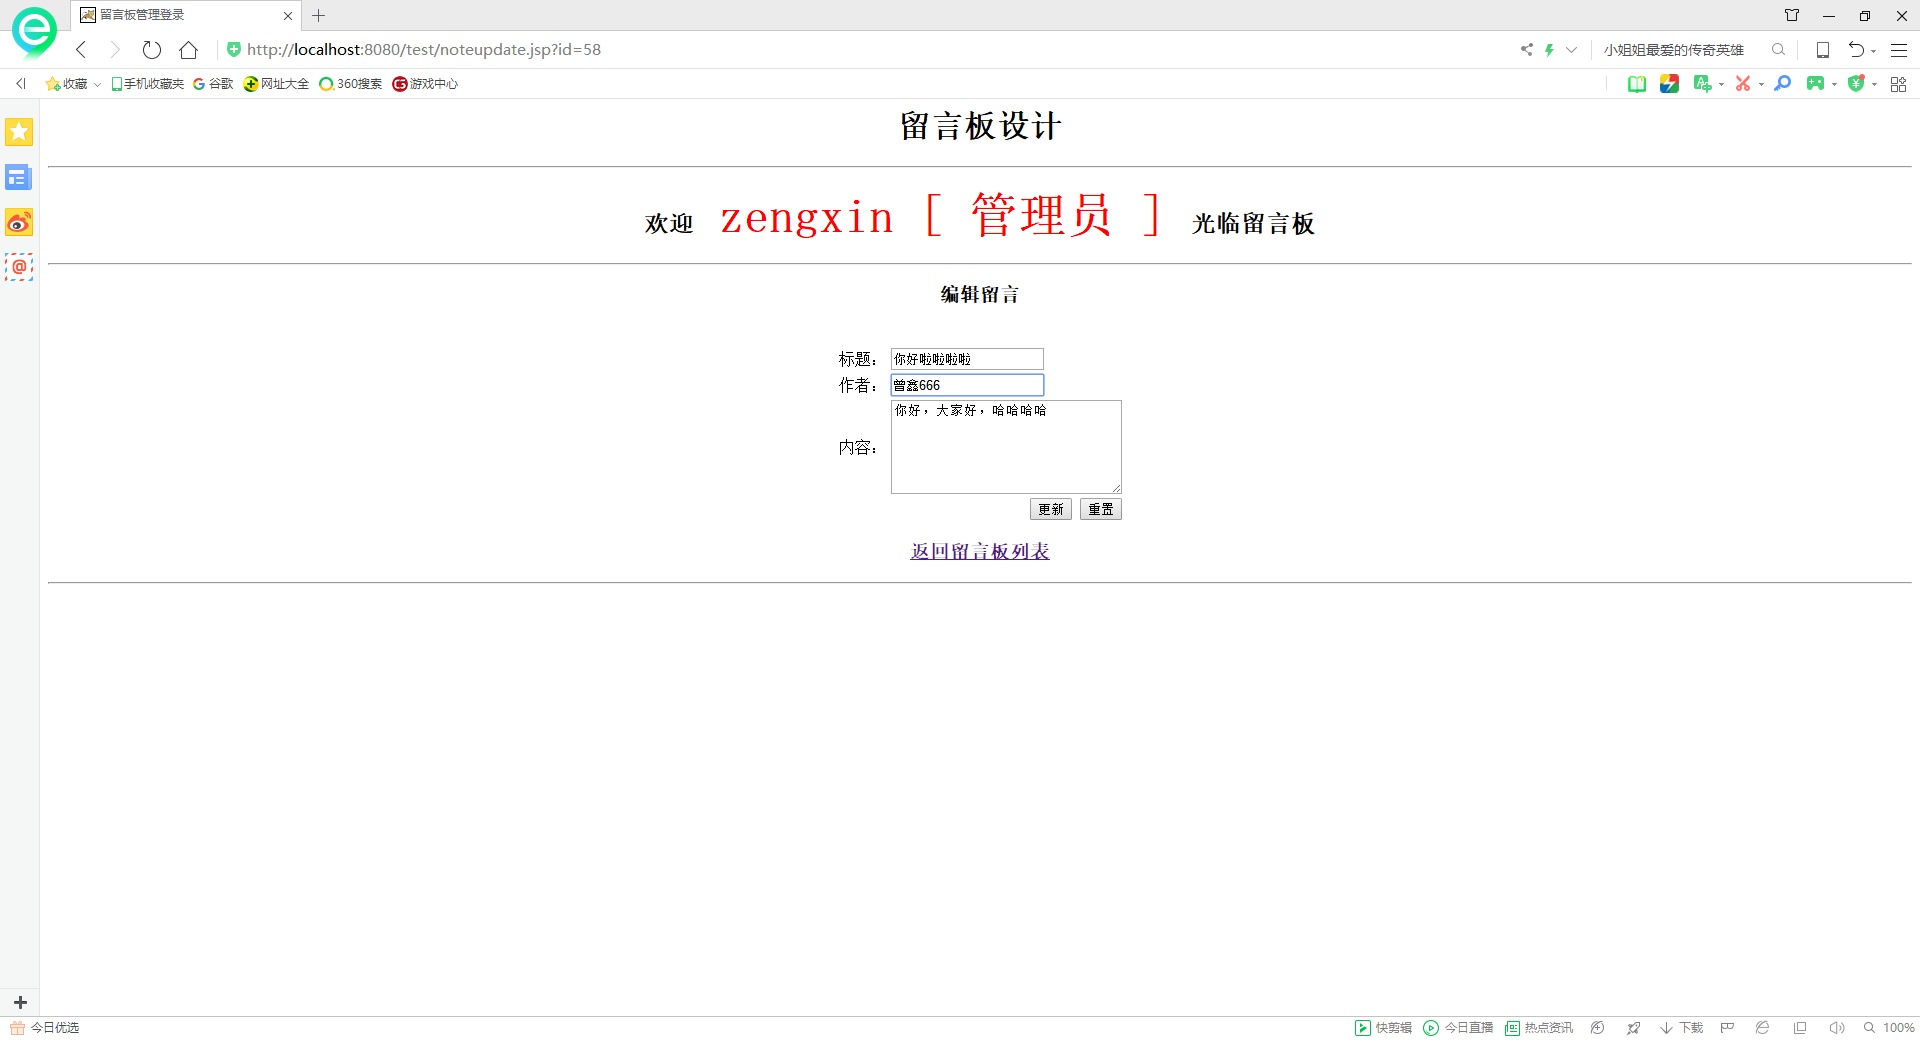The image size is (1920, 1040).
Task: Click the translate extension icon
Action: 1702,84
